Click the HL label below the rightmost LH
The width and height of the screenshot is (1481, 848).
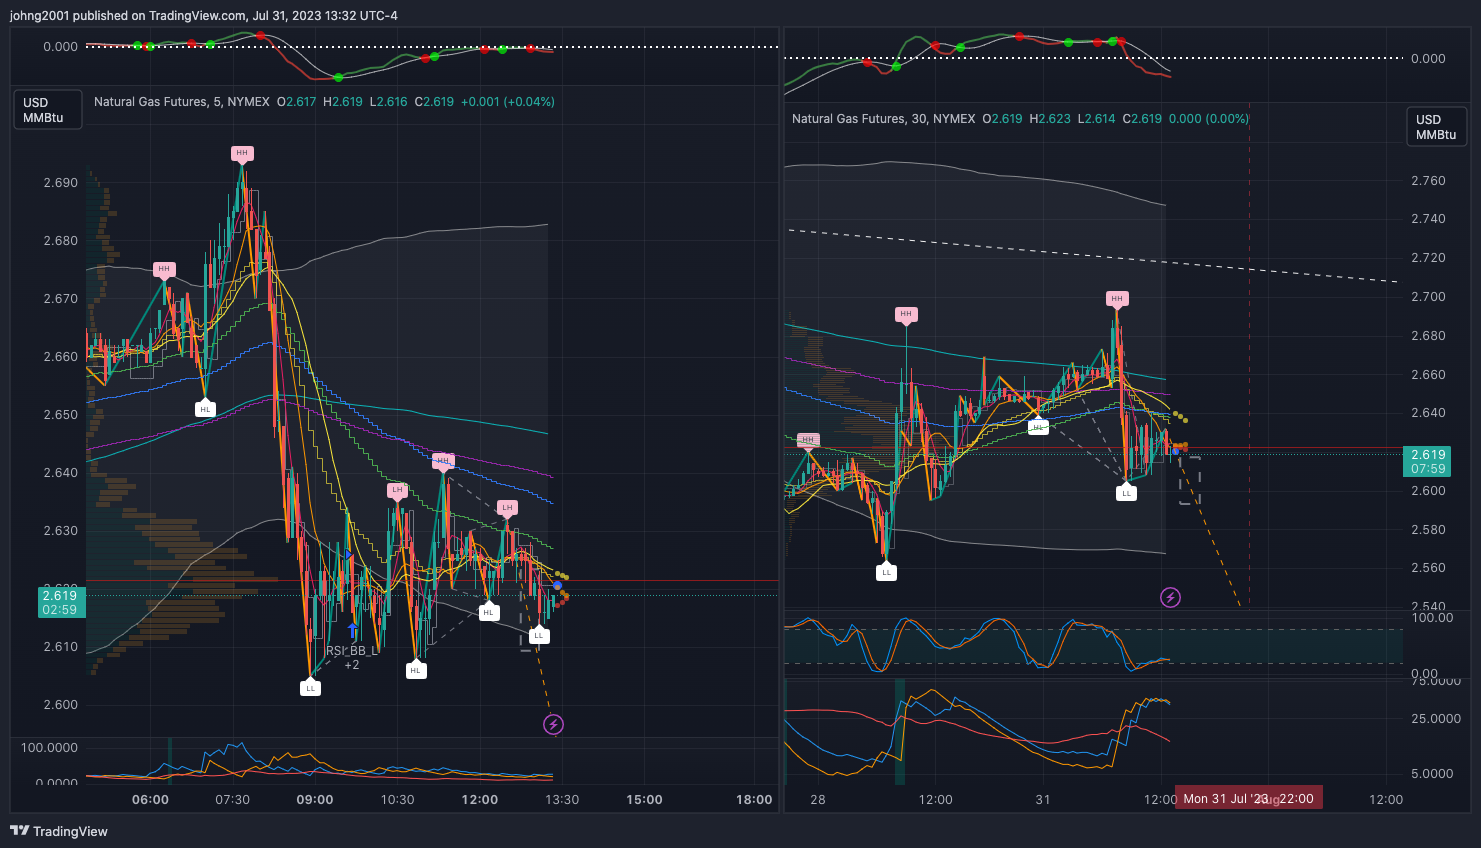(488, 612)
